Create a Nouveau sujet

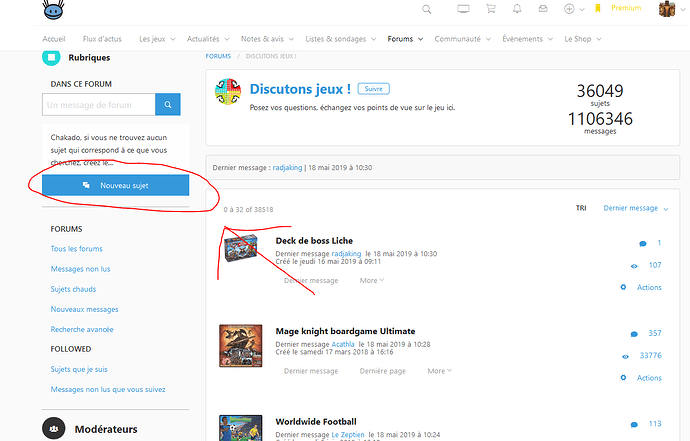coord(116,185)
